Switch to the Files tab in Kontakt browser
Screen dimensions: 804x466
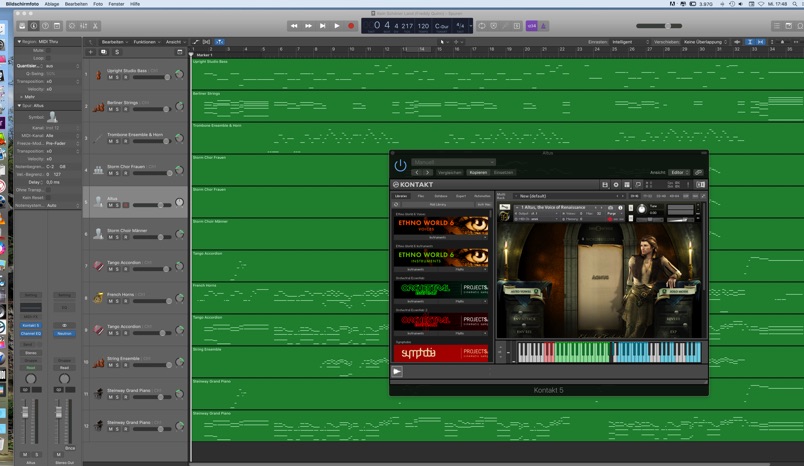point(420,196)
